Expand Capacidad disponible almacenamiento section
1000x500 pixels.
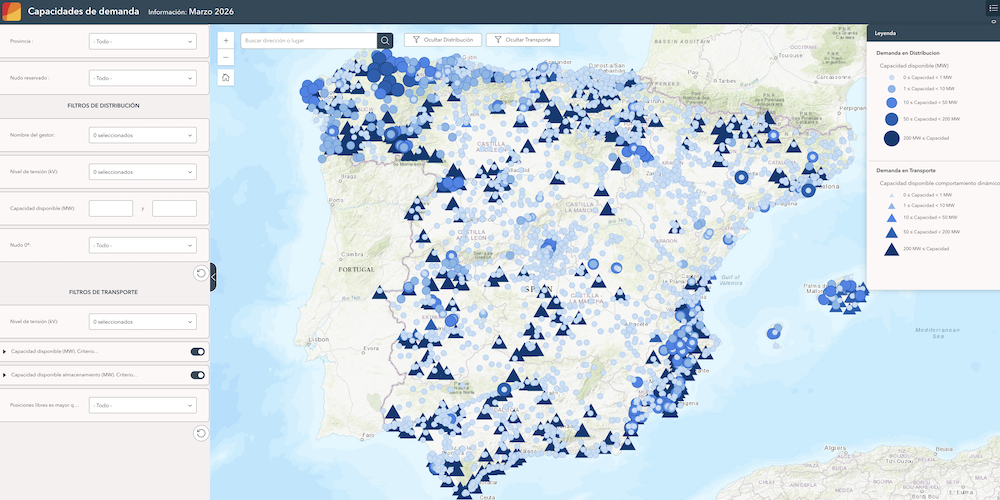pos(5,375)
